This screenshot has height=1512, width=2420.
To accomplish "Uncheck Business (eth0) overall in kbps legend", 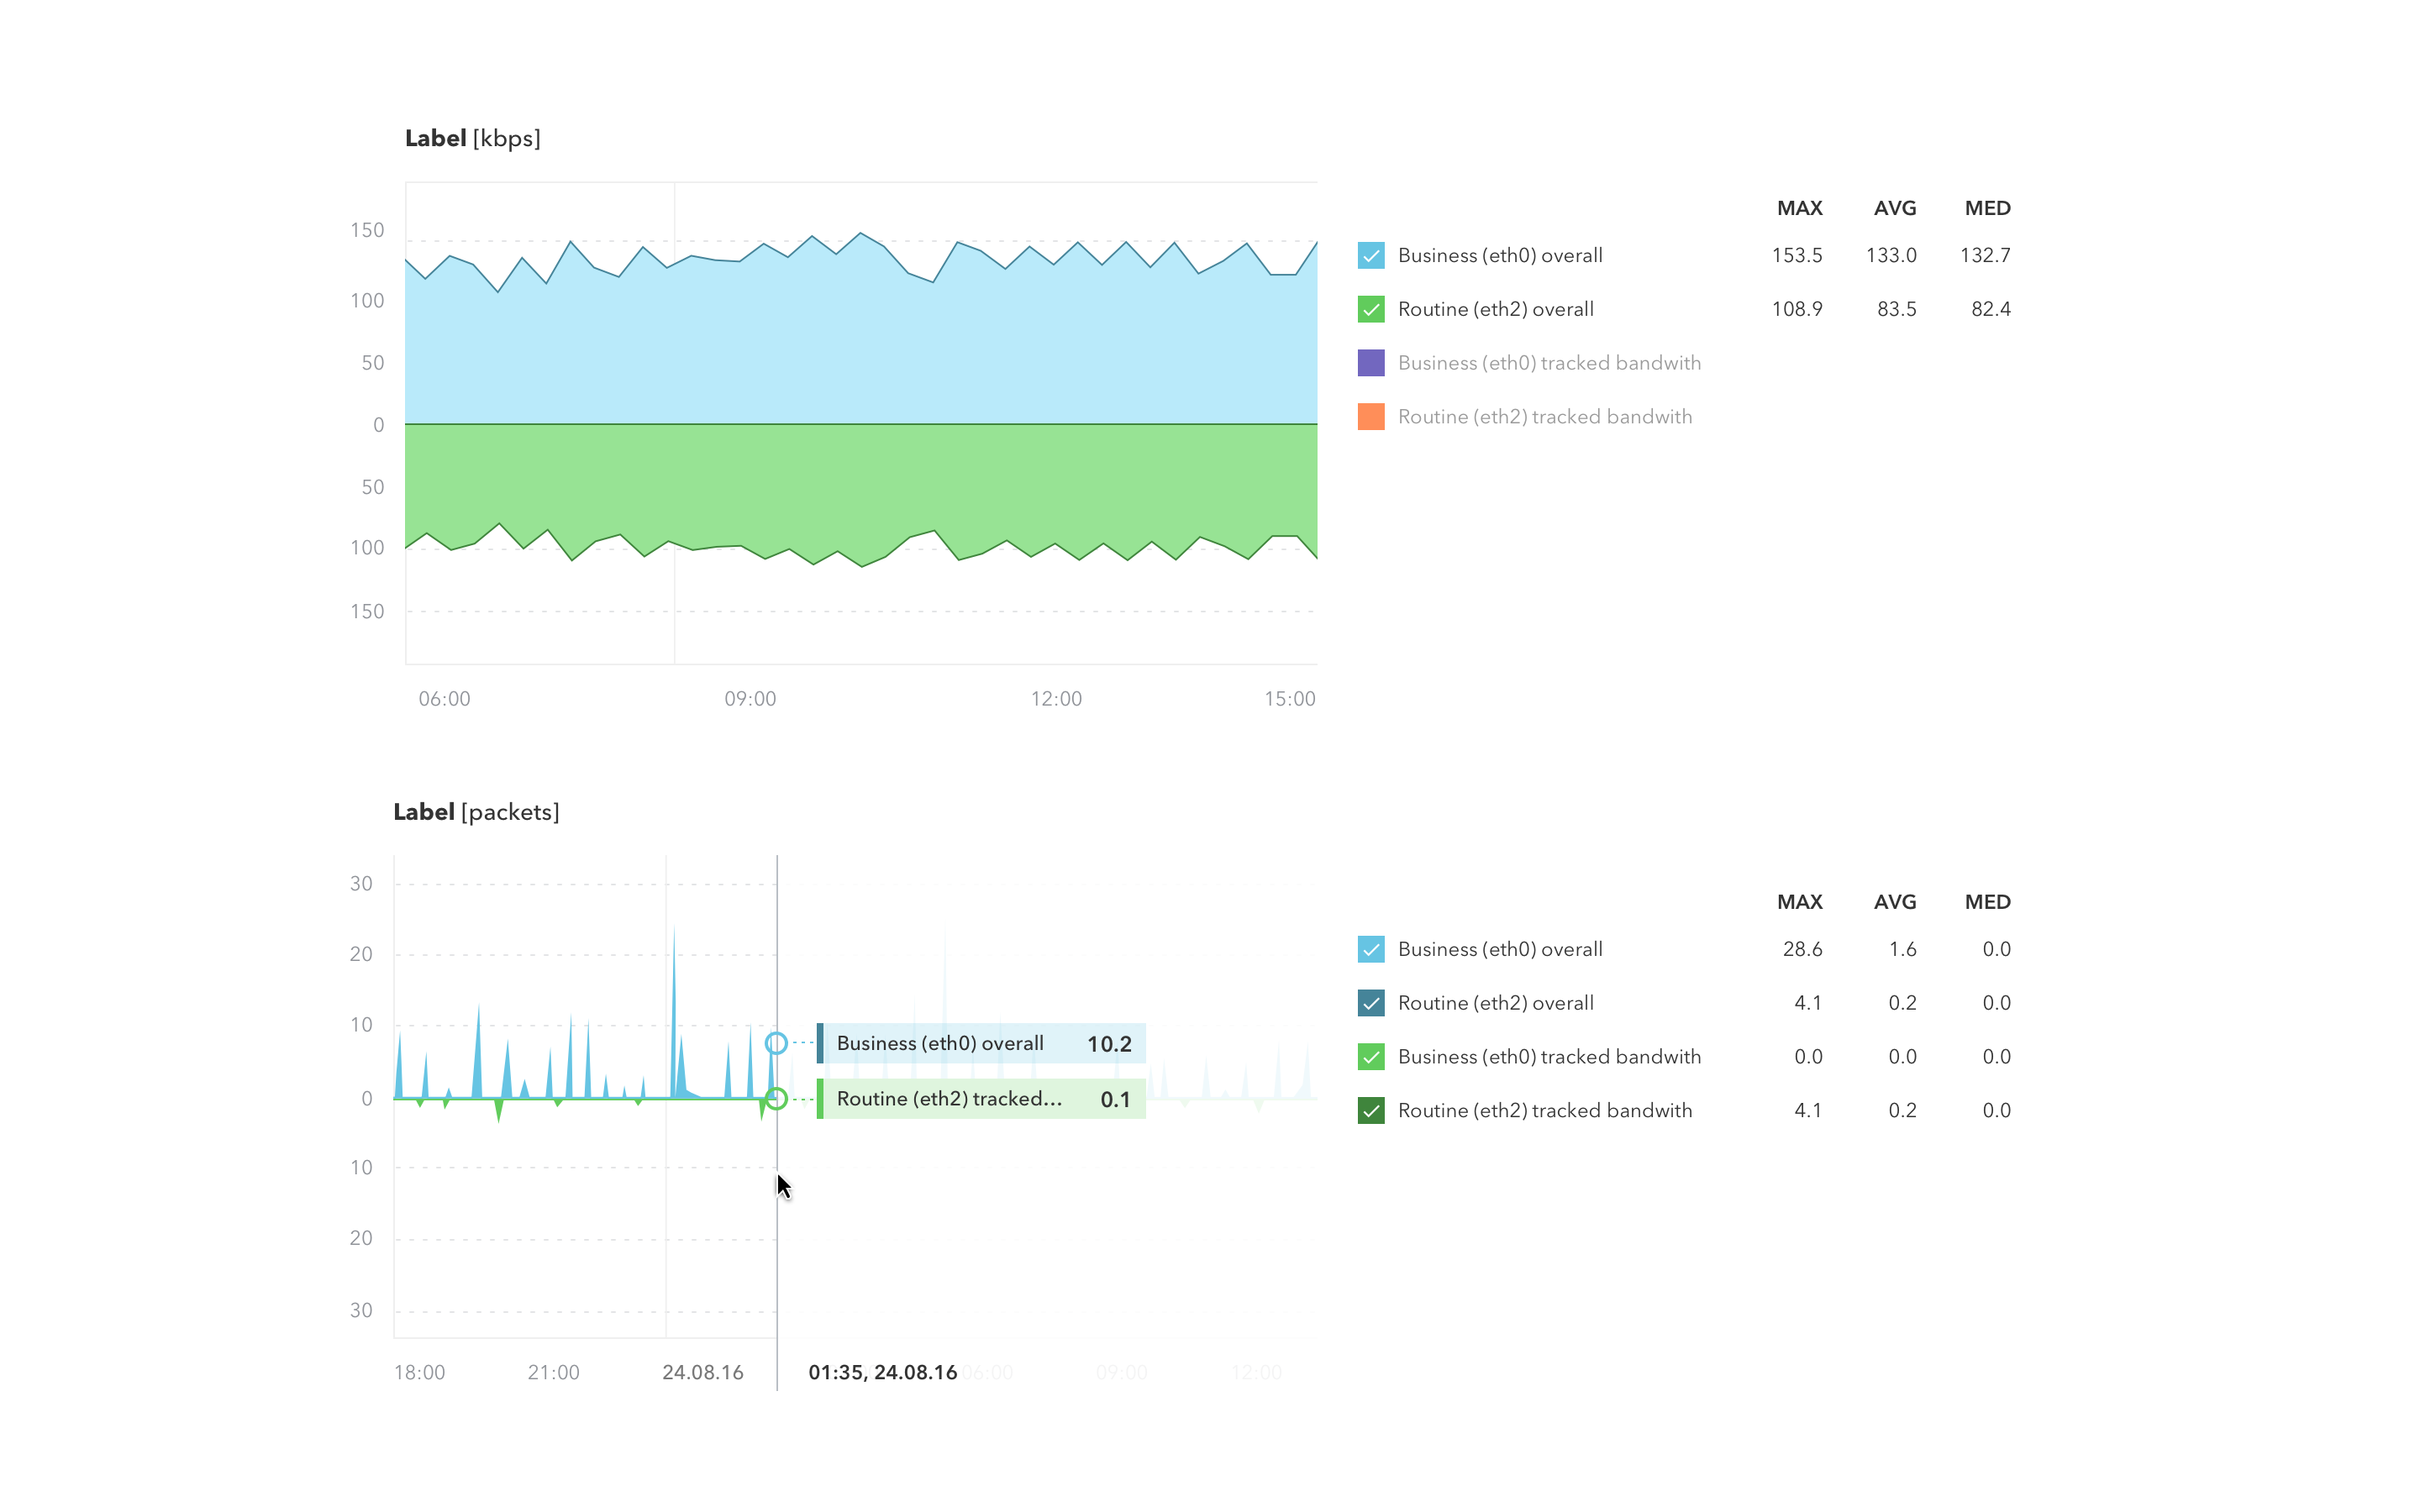I will pyautogui.click(x=1371, y=255).
